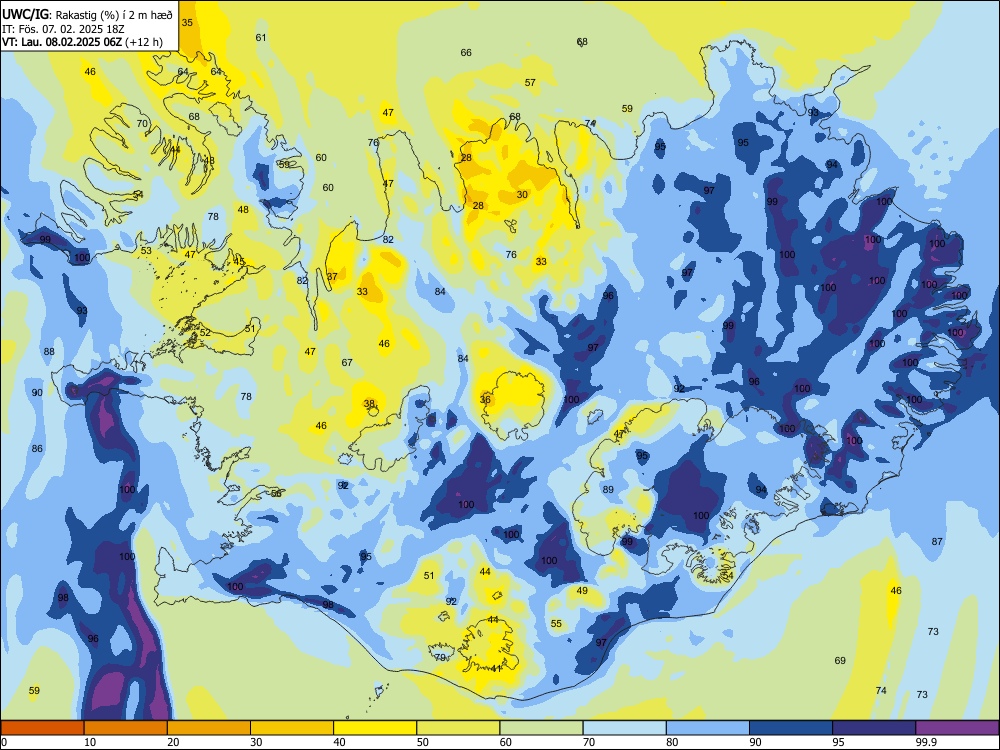
Task: Click the title text 'Rakastig (%) í 2 m hæð'
Action: pos(115,15)
